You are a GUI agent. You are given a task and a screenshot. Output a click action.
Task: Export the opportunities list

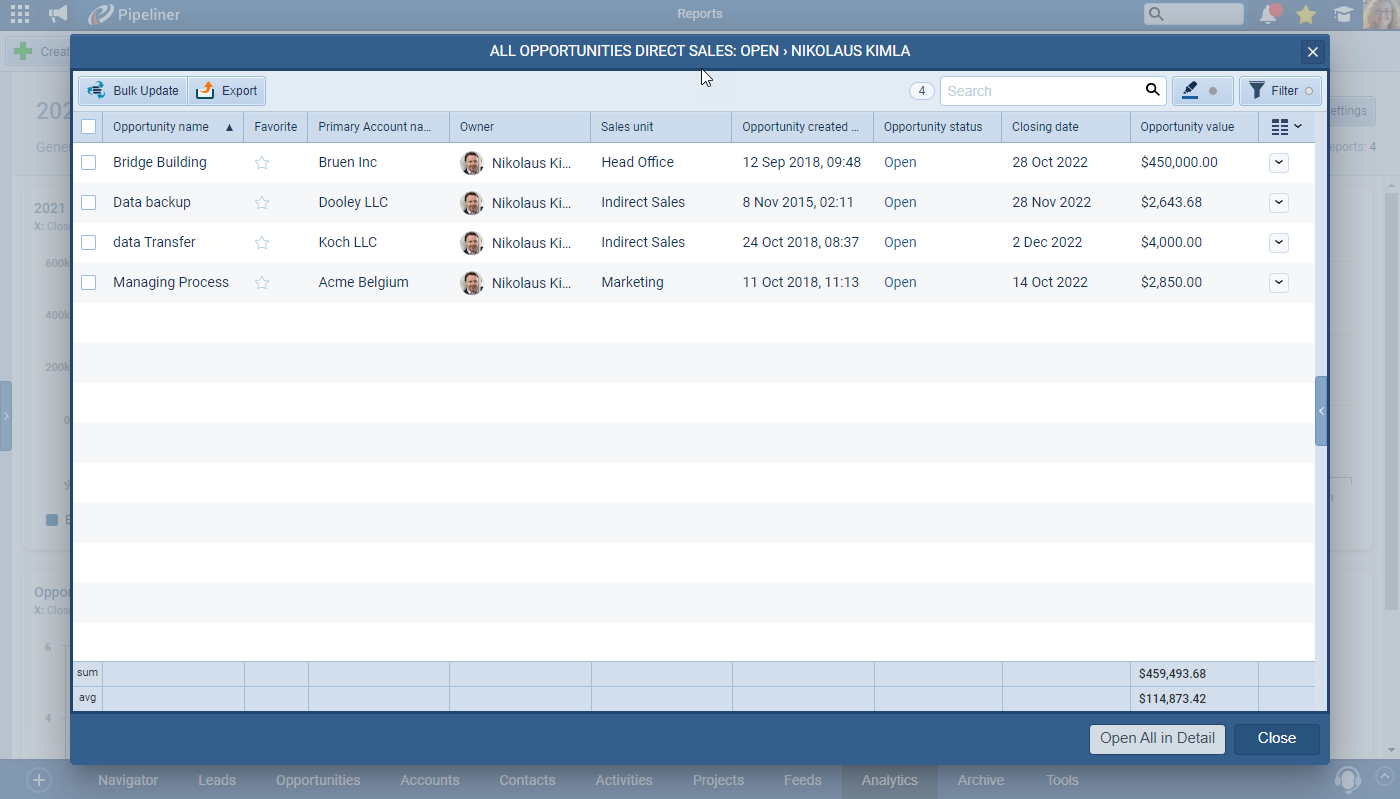click(x=227, y=91)
